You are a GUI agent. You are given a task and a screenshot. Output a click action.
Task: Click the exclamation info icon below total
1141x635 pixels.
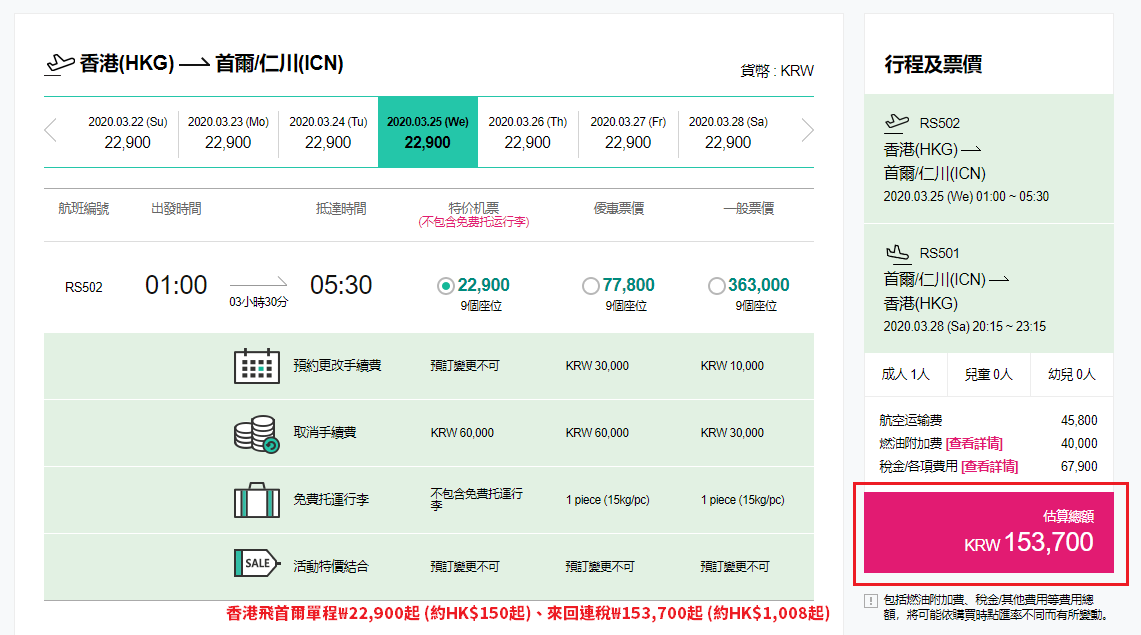pos(870,601)
